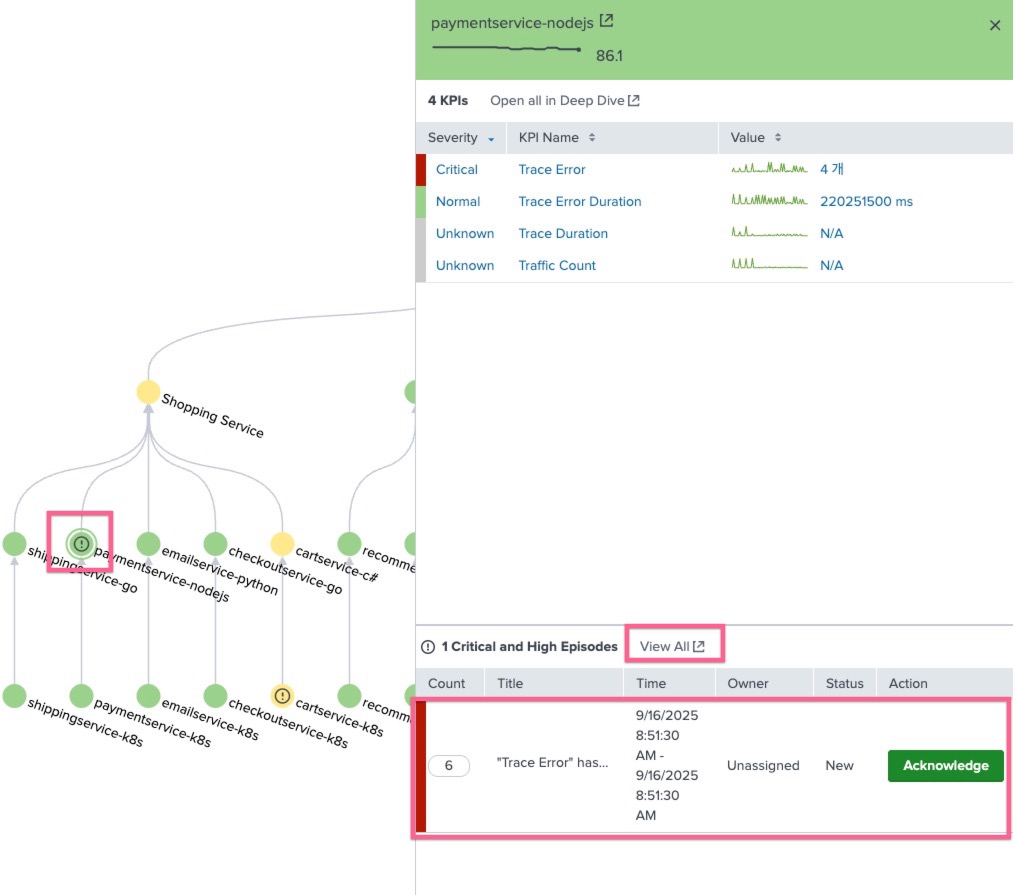Click the '4 개' Trace Error value
The image size is (1016, 895).
831,169
